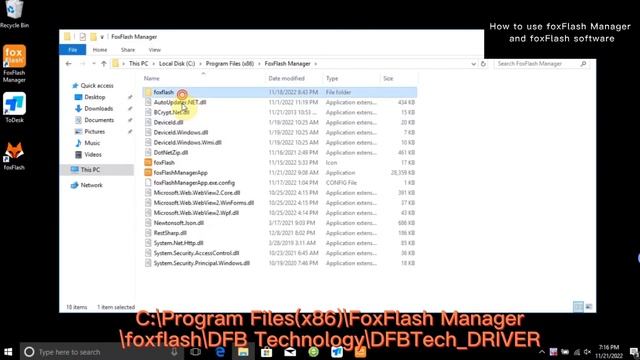Switch to large icons view layout
Image resolution: width=640 pixels, height=360 pixels.
pos(589,307)
